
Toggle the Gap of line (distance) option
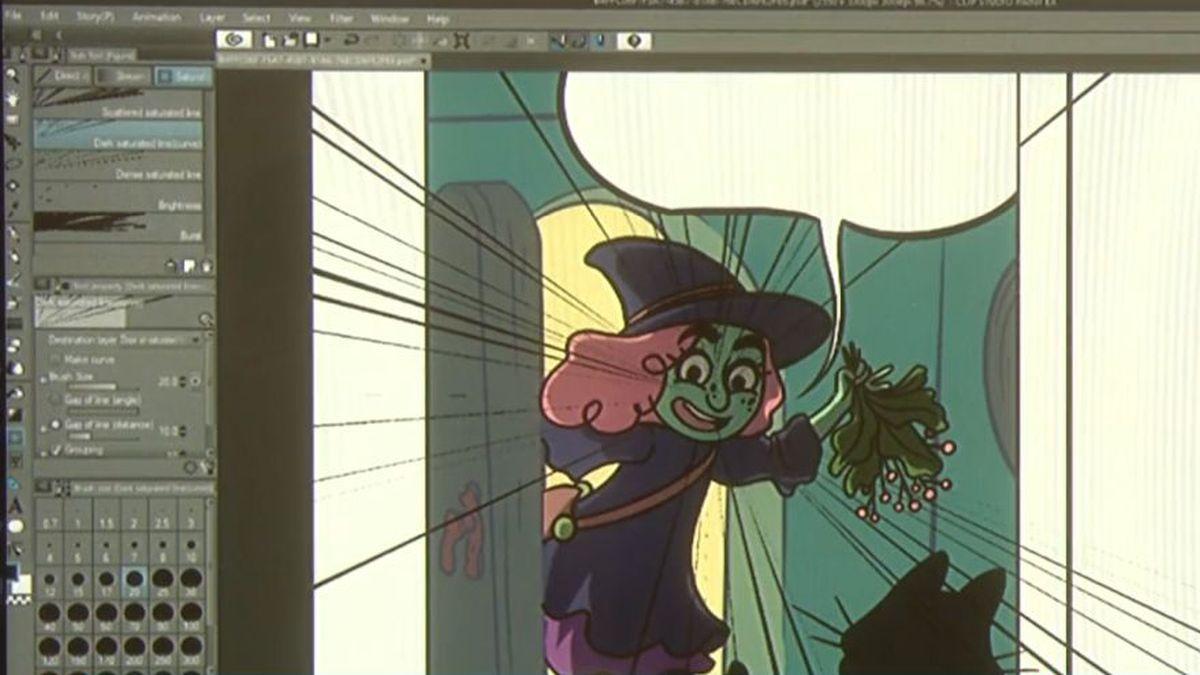tap(55, 425)
